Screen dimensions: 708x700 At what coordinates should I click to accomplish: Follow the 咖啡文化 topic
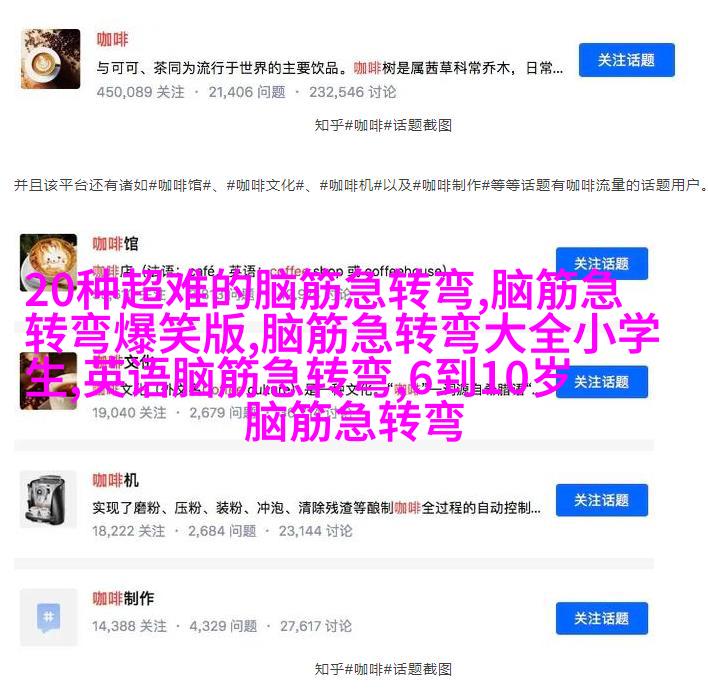[x=602, y=382]
